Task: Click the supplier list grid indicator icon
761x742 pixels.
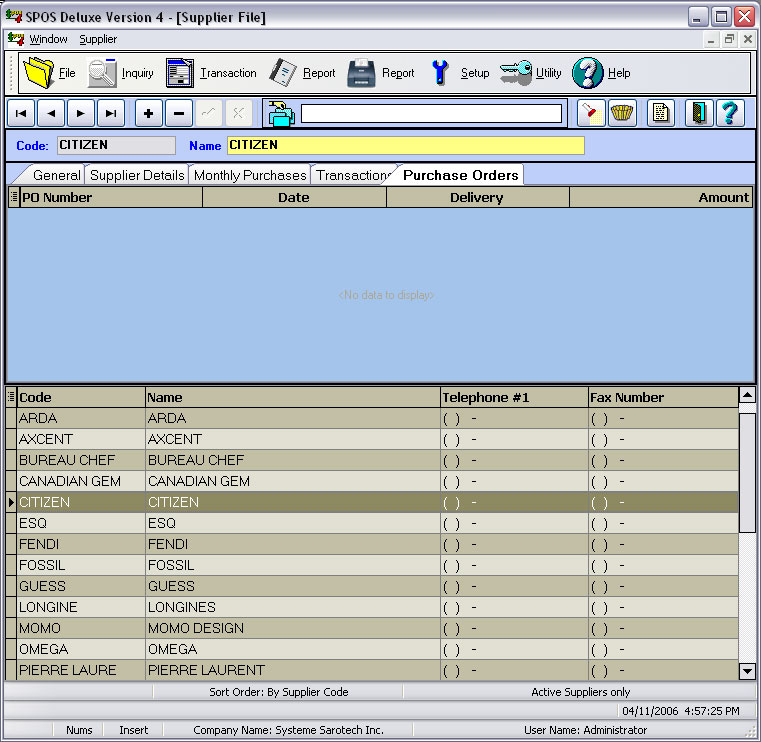Action: [x=11, y=397]
